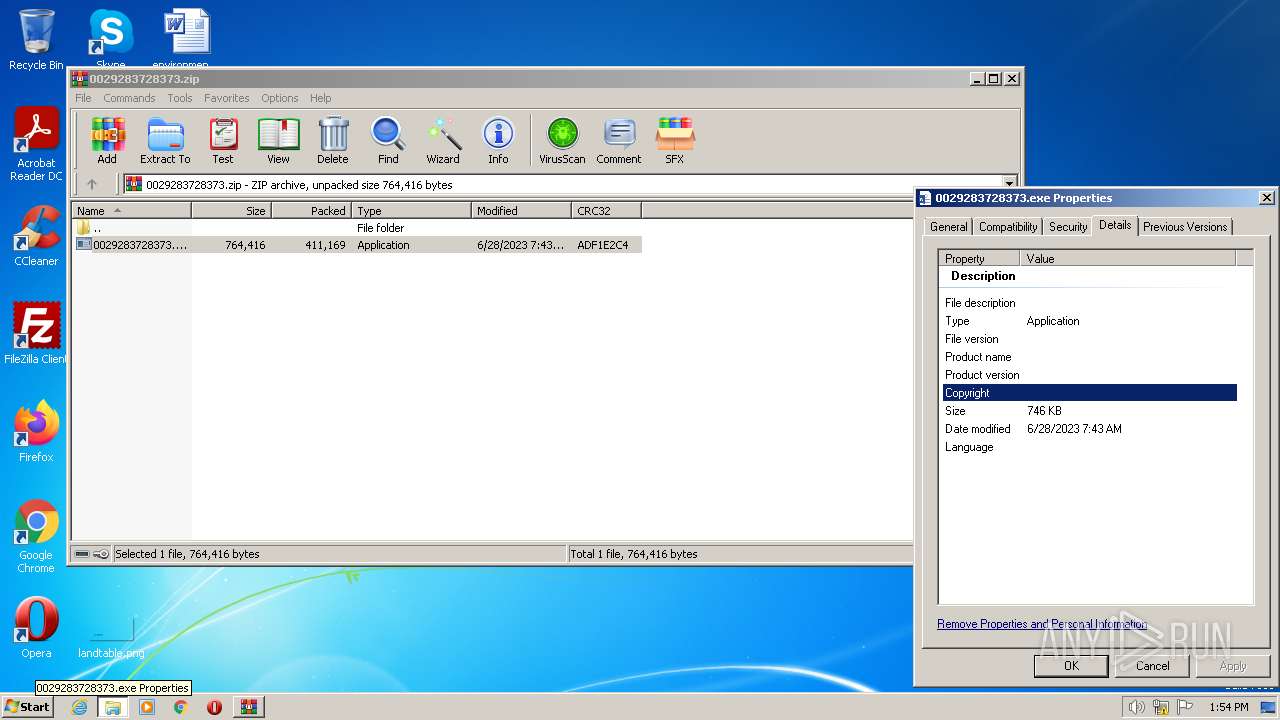
Task: Expand the archive path dropdown arrow
Action: 1009,184
